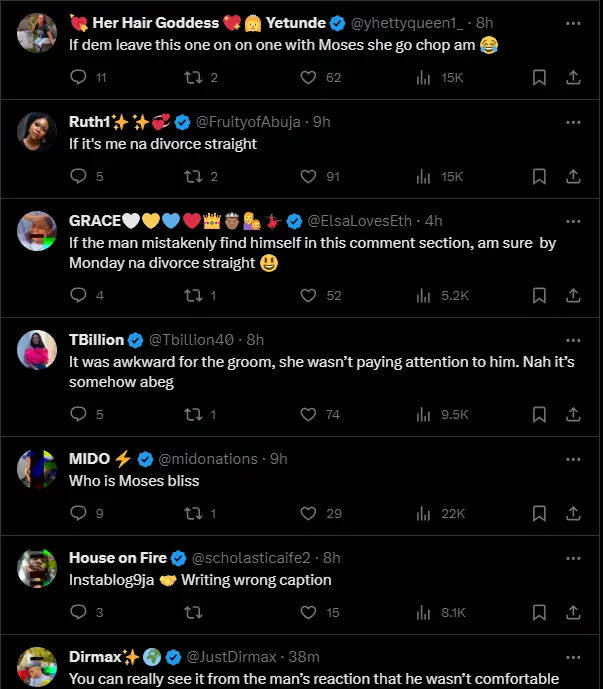Bookmark Ruth1's tweet
This screenshot has width=603, height=689.
pos(539,176)
